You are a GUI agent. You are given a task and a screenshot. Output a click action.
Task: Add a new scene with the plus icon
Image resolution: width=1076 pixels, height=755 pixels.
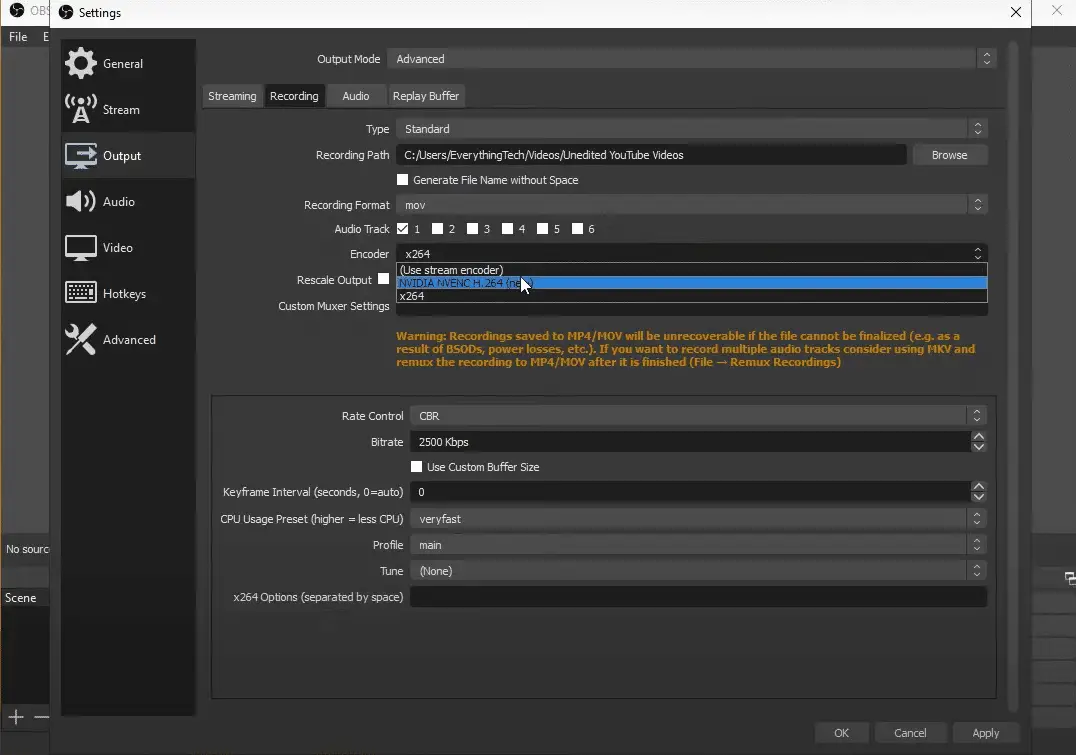click(14, 717)
